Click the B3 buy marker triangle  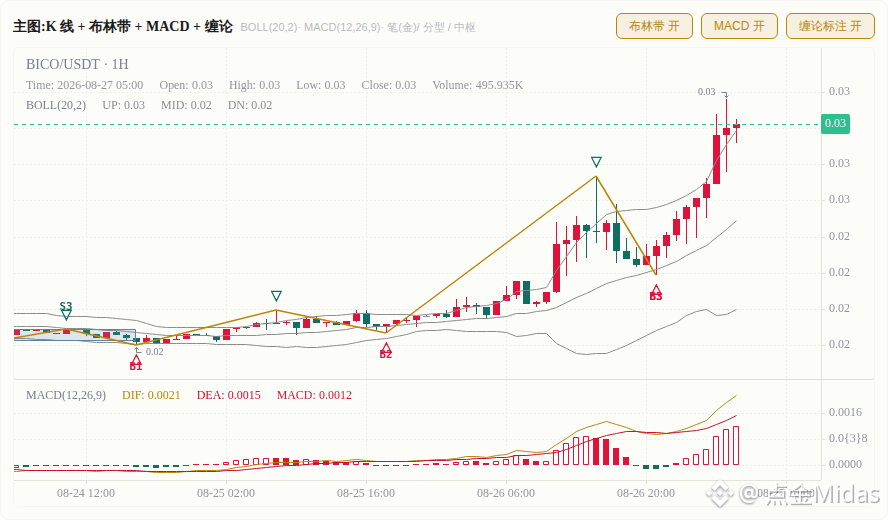656,289
